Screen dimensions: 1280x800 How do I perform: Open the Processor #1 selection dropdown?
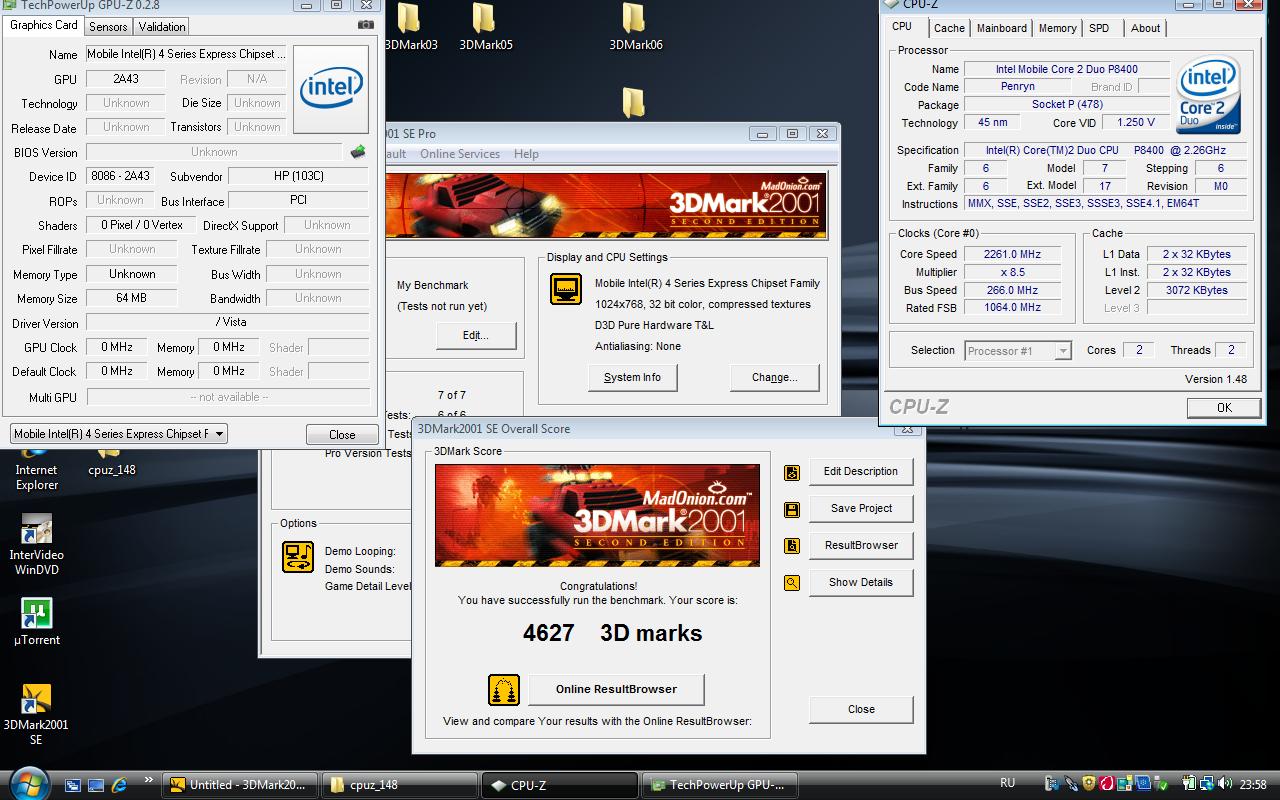click(x=1018, y=351)
